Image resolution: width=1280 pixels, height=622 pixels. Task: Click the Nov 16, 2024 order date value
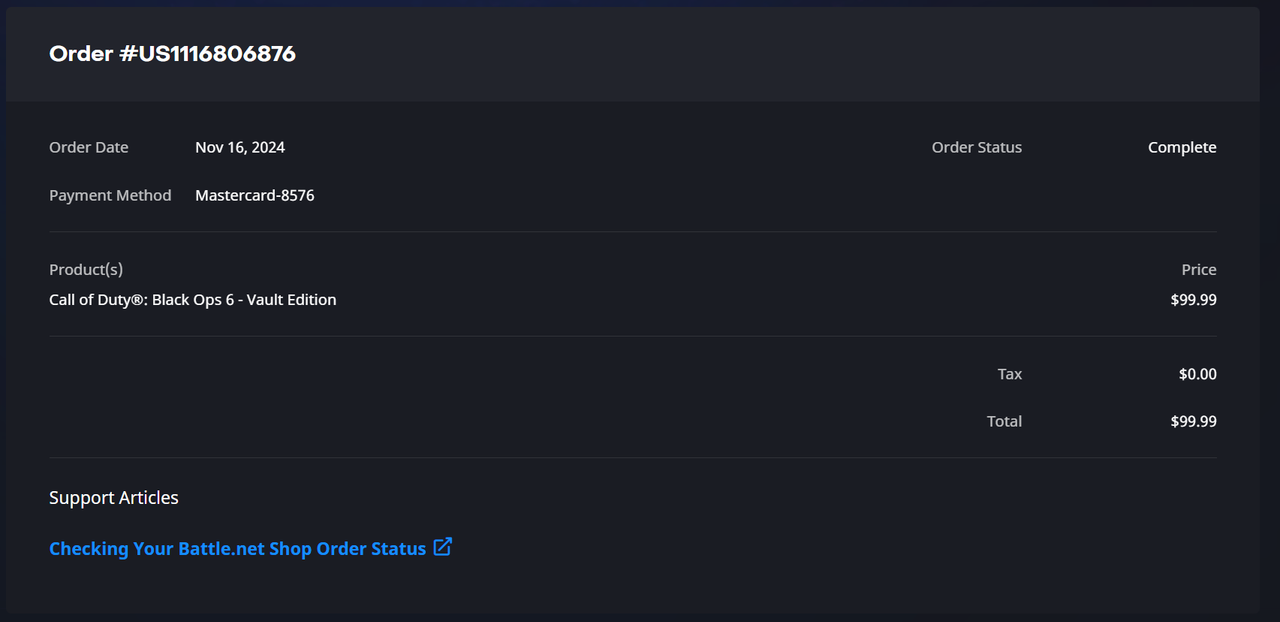tap(240, 147)
